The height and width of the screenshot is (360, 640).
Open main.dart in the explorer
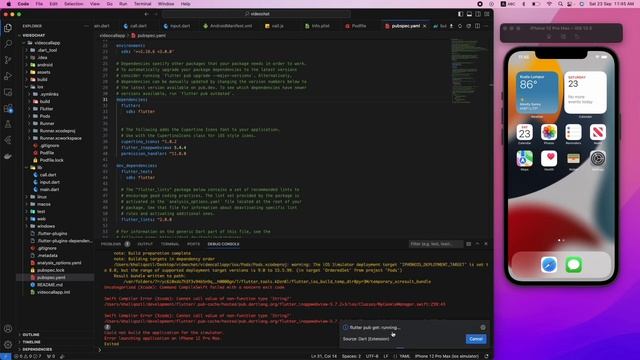(x=49, y=189)
